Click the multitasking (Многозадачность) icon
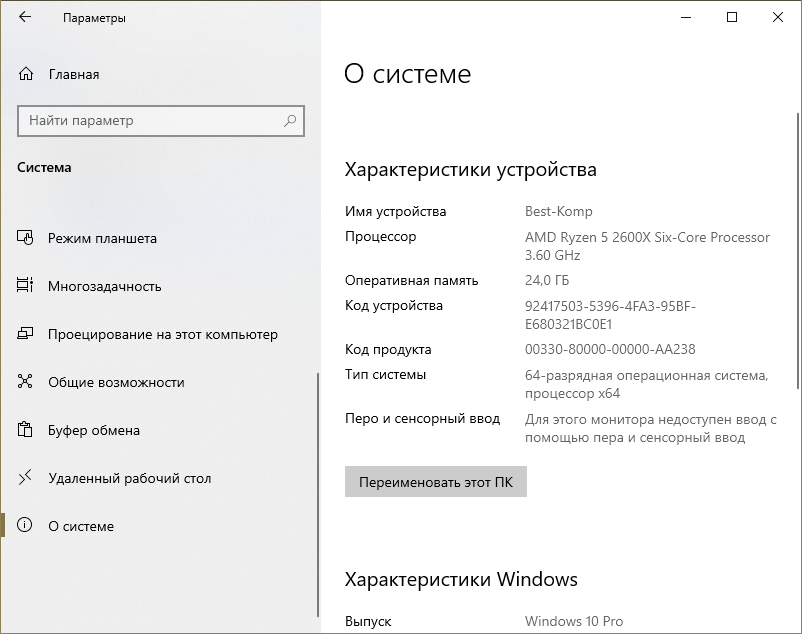 coord(26,287)
